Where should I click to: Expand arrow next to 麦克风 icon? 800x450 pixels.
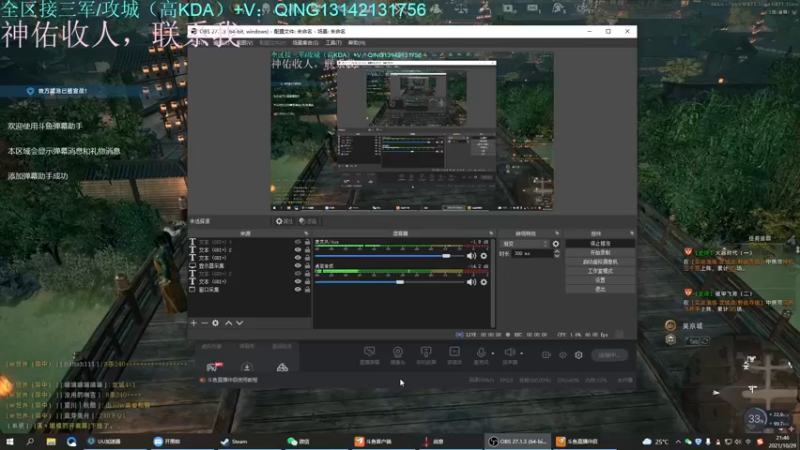click(x=493, y=353)
